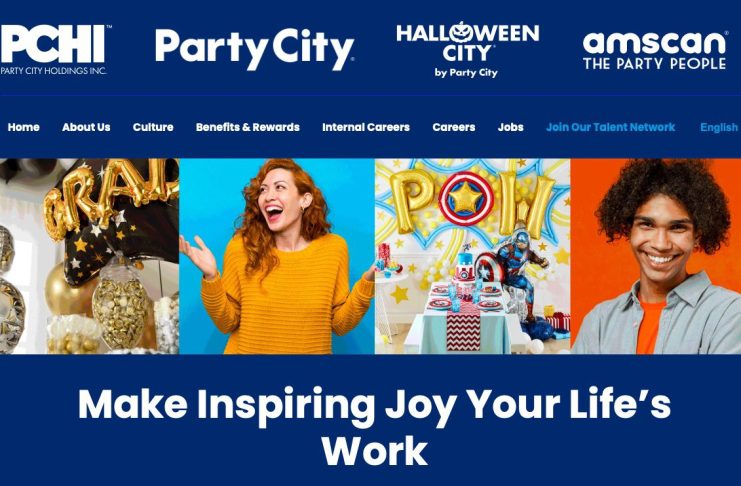Image resolution: width=741 pixels, height=486 pixels.
Task: Go to the Jobs page
Action: [510, 127]
